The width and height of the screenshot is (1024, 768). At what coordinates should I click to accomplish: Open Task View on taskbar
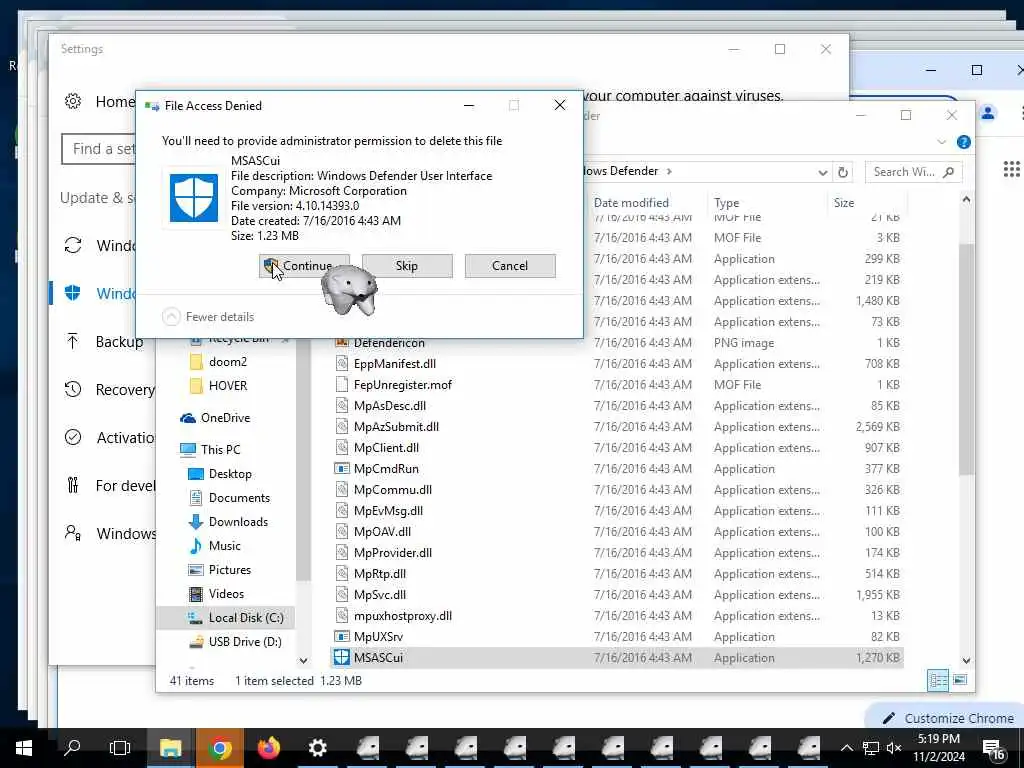click(120, 748)
